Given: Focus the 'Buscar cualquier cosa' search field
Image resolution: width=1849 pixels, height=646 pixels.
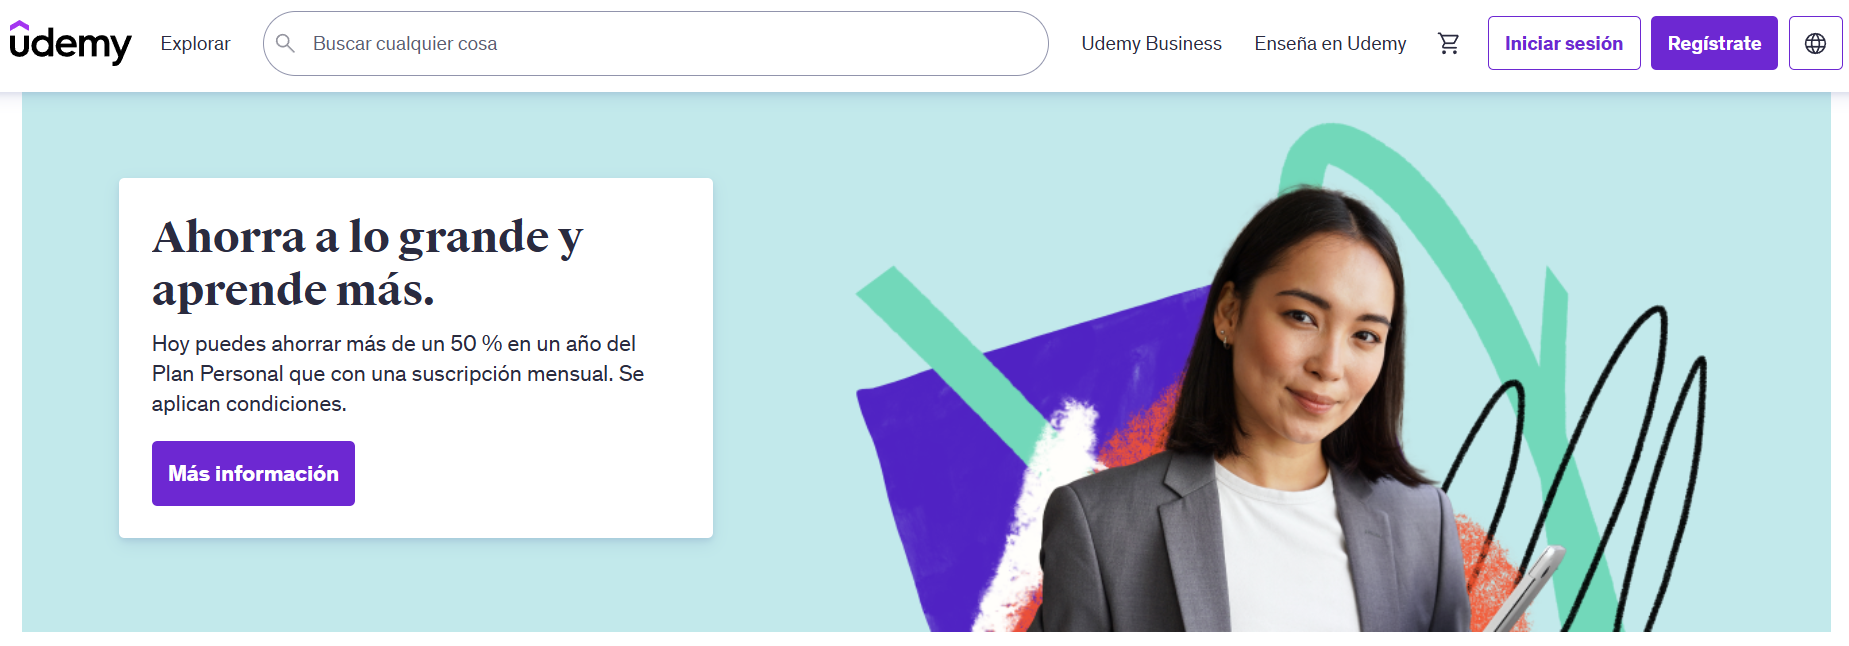Looking at the screenshot, I should pos(655,43).
